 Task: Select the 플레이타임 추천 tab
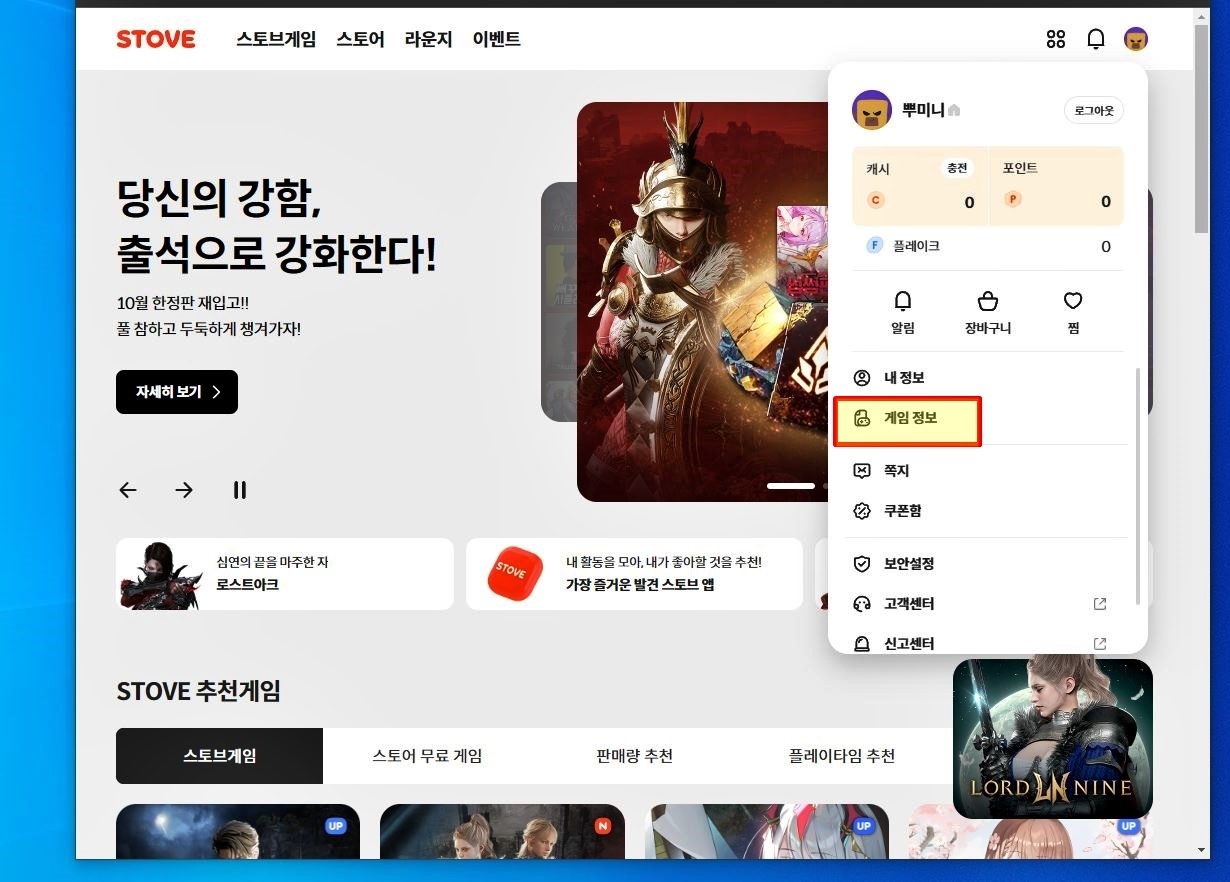(841, 756)
